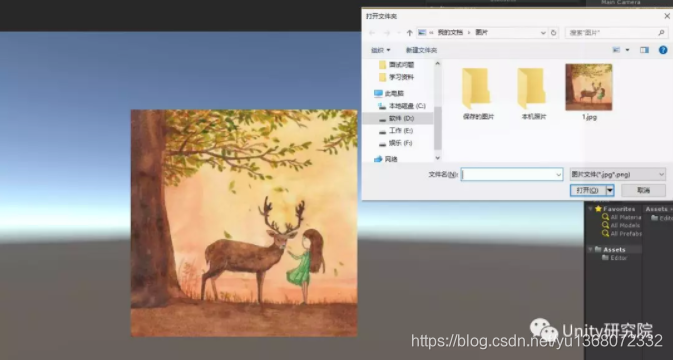Go up one folder level
673x360 pixels.
pyautogui.click(x=409, y=33)
